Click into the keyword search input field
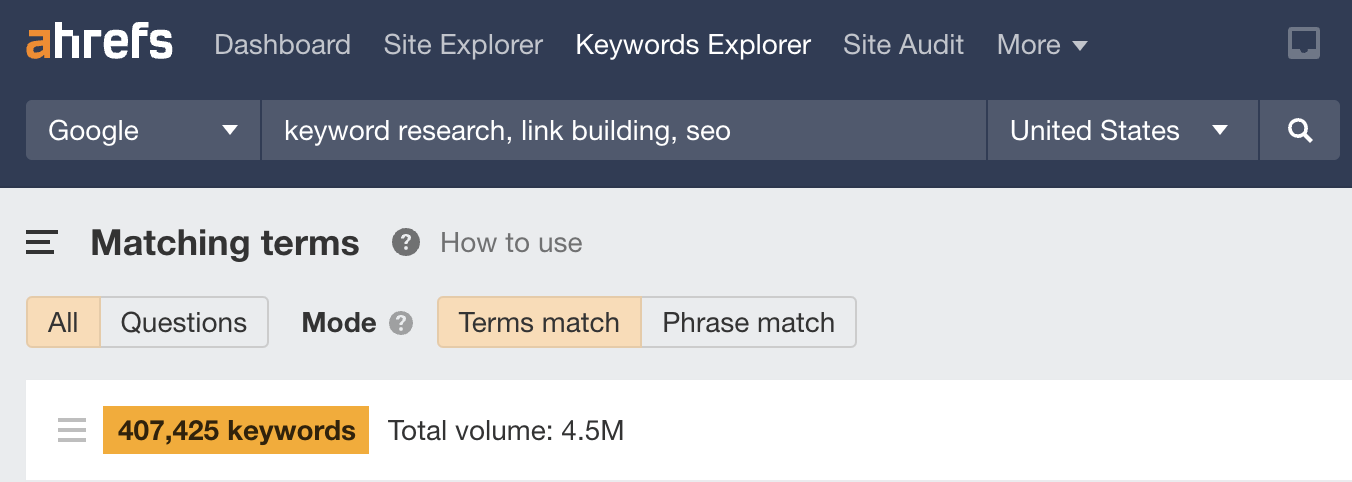 click(x=624, y=130)
